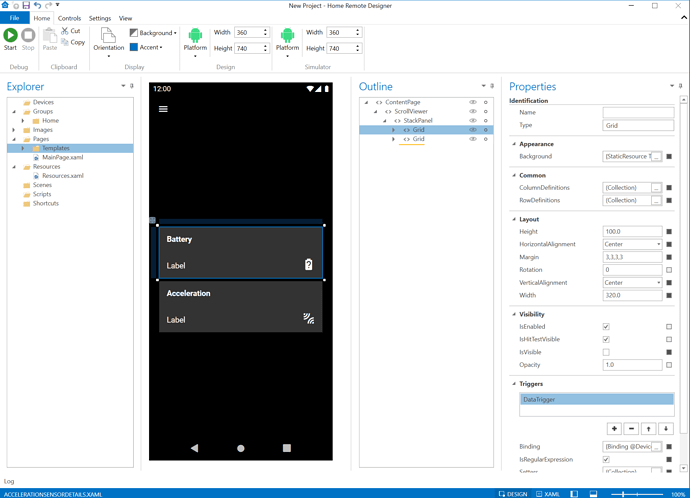Image resolution: width=690 pixels, height=498 pixels.
Task: Tap the Android back navigation triangle
Action: pos(195,448)
